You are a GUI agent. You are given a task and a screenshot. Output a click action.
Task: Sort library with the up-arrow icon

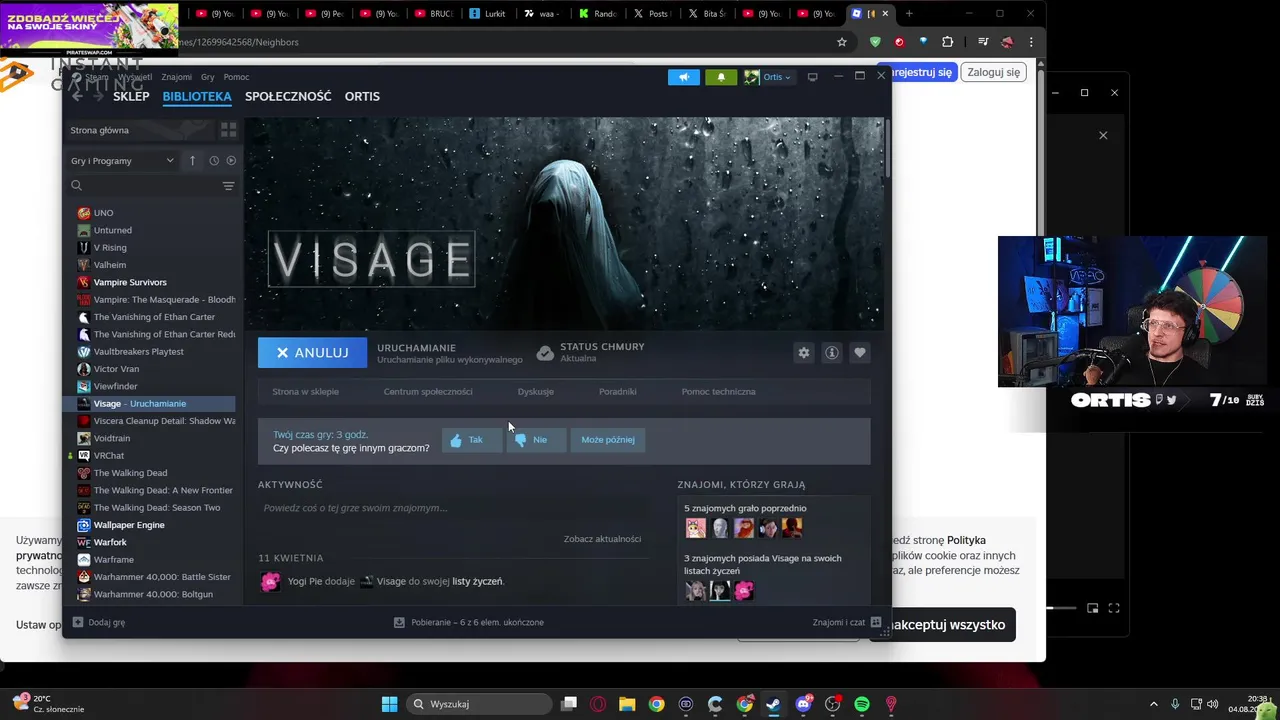pyautogui.click(x=192, y=160)
